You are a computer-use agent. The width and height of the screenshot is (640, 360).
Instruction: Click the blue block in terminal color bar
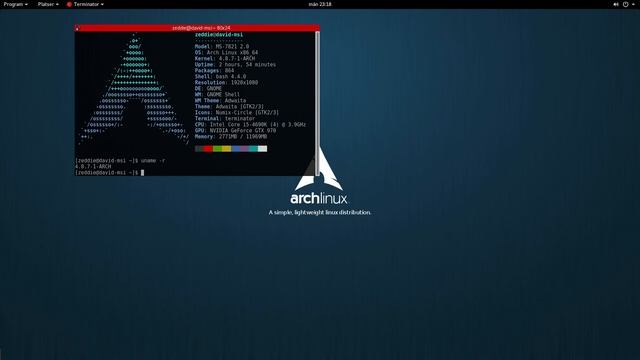click(235, 149)
